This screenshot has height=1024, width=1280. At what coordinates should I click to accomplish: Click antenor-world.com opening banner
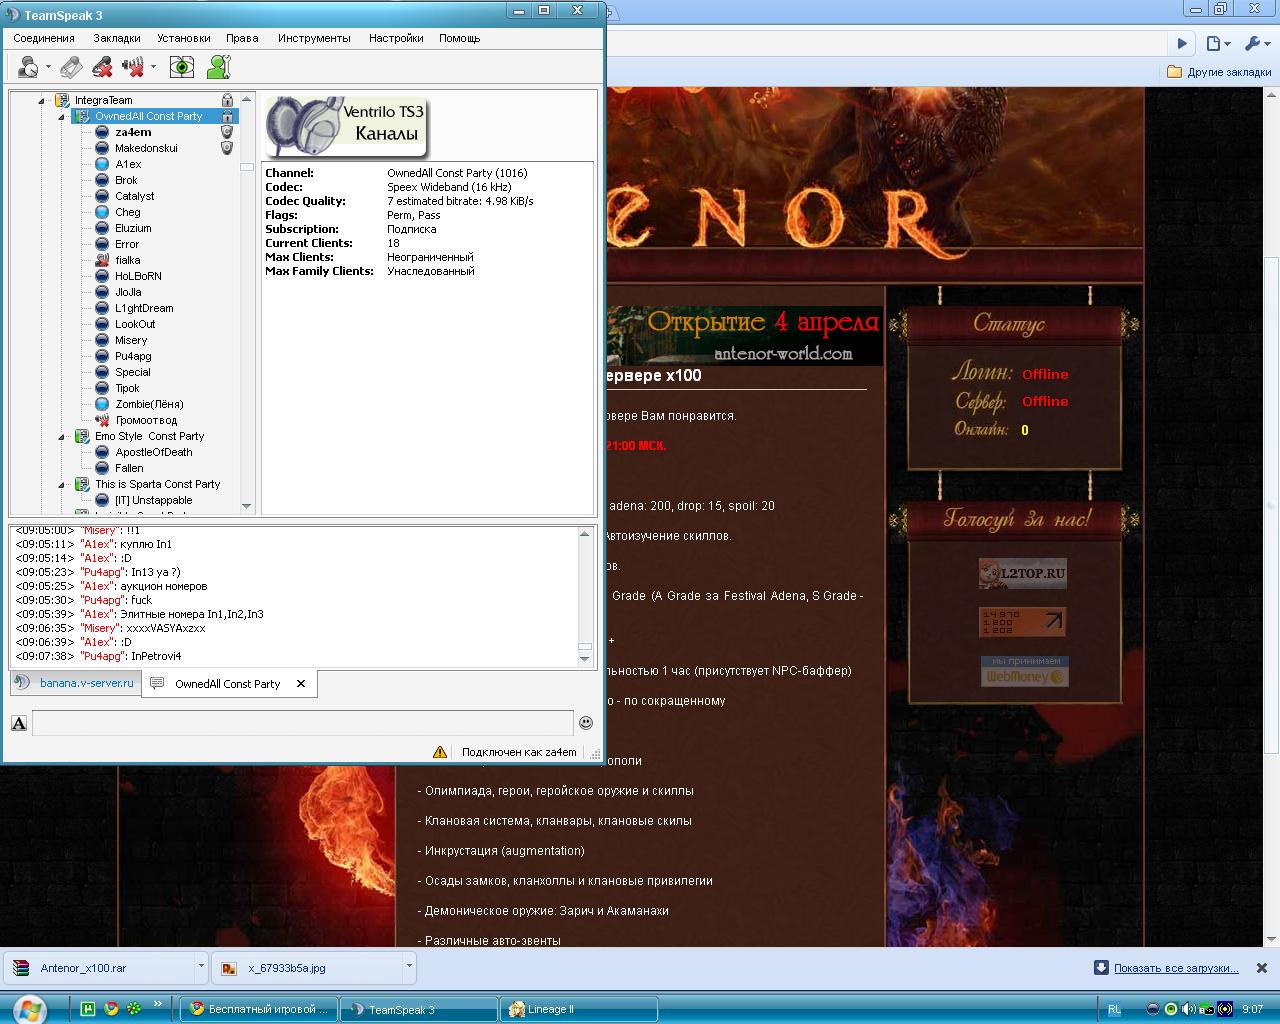[x=744, y=336]
